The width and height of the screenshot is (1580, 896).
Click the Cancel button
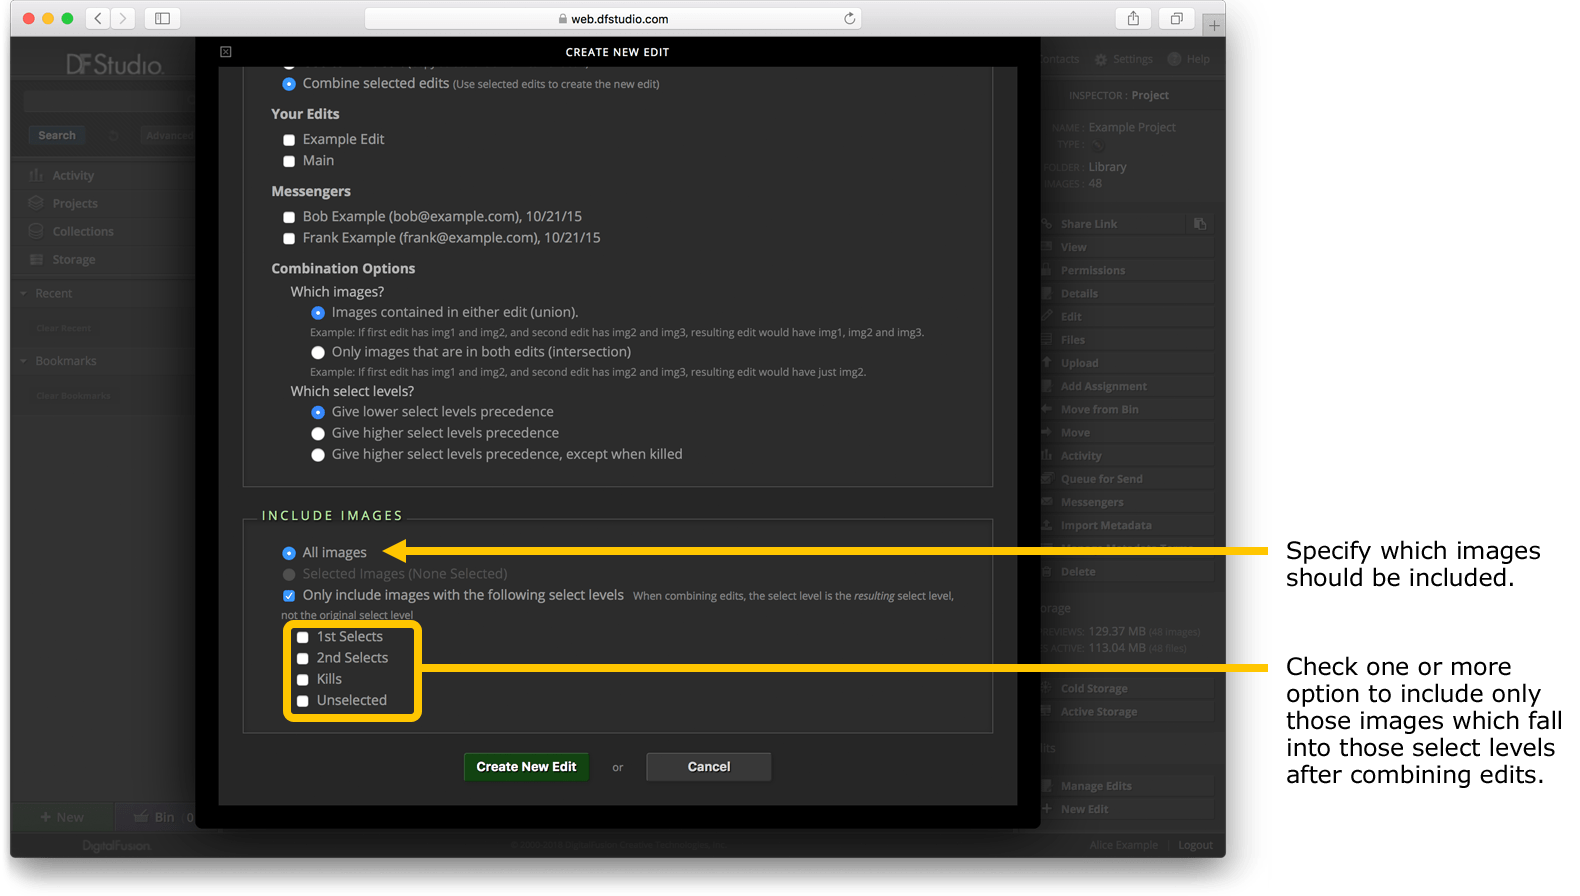click(709, 767)
